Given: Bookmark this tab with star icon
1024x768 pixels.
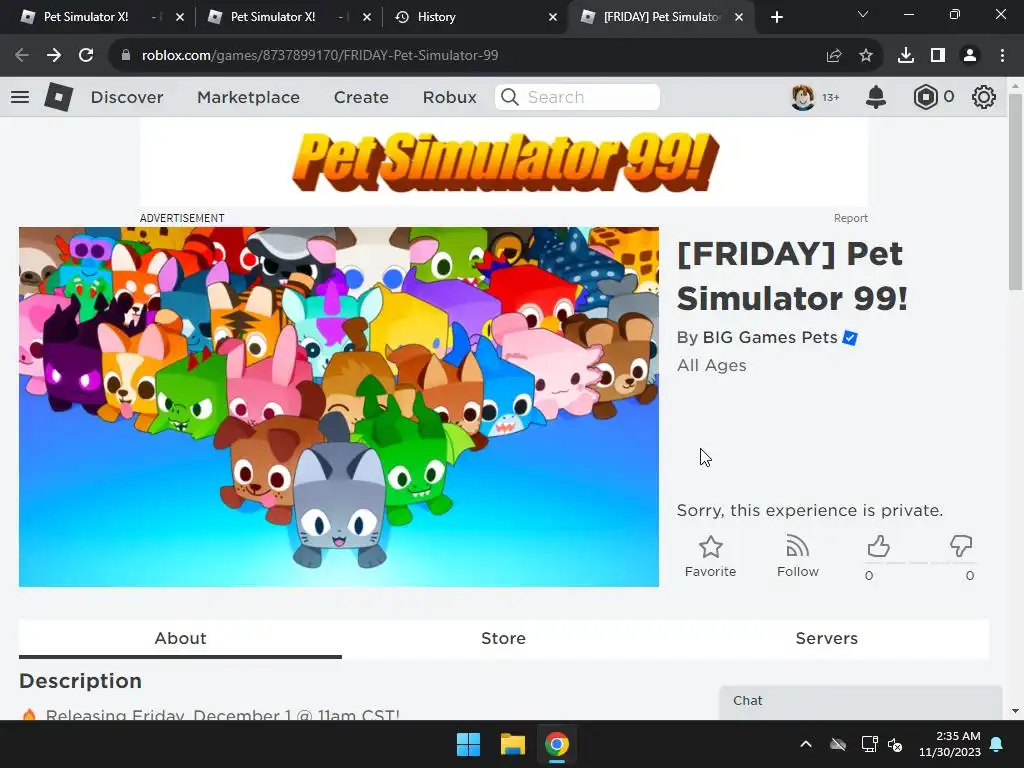Looking at the screenshot, I should 866,56.
